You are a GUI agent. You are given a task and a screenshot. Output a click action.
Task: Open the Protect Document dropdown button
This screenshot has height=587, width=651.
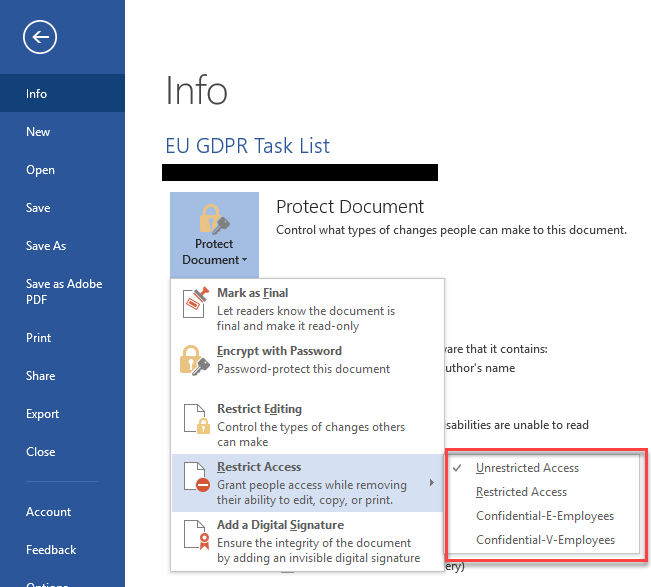(x=214, y=235)
